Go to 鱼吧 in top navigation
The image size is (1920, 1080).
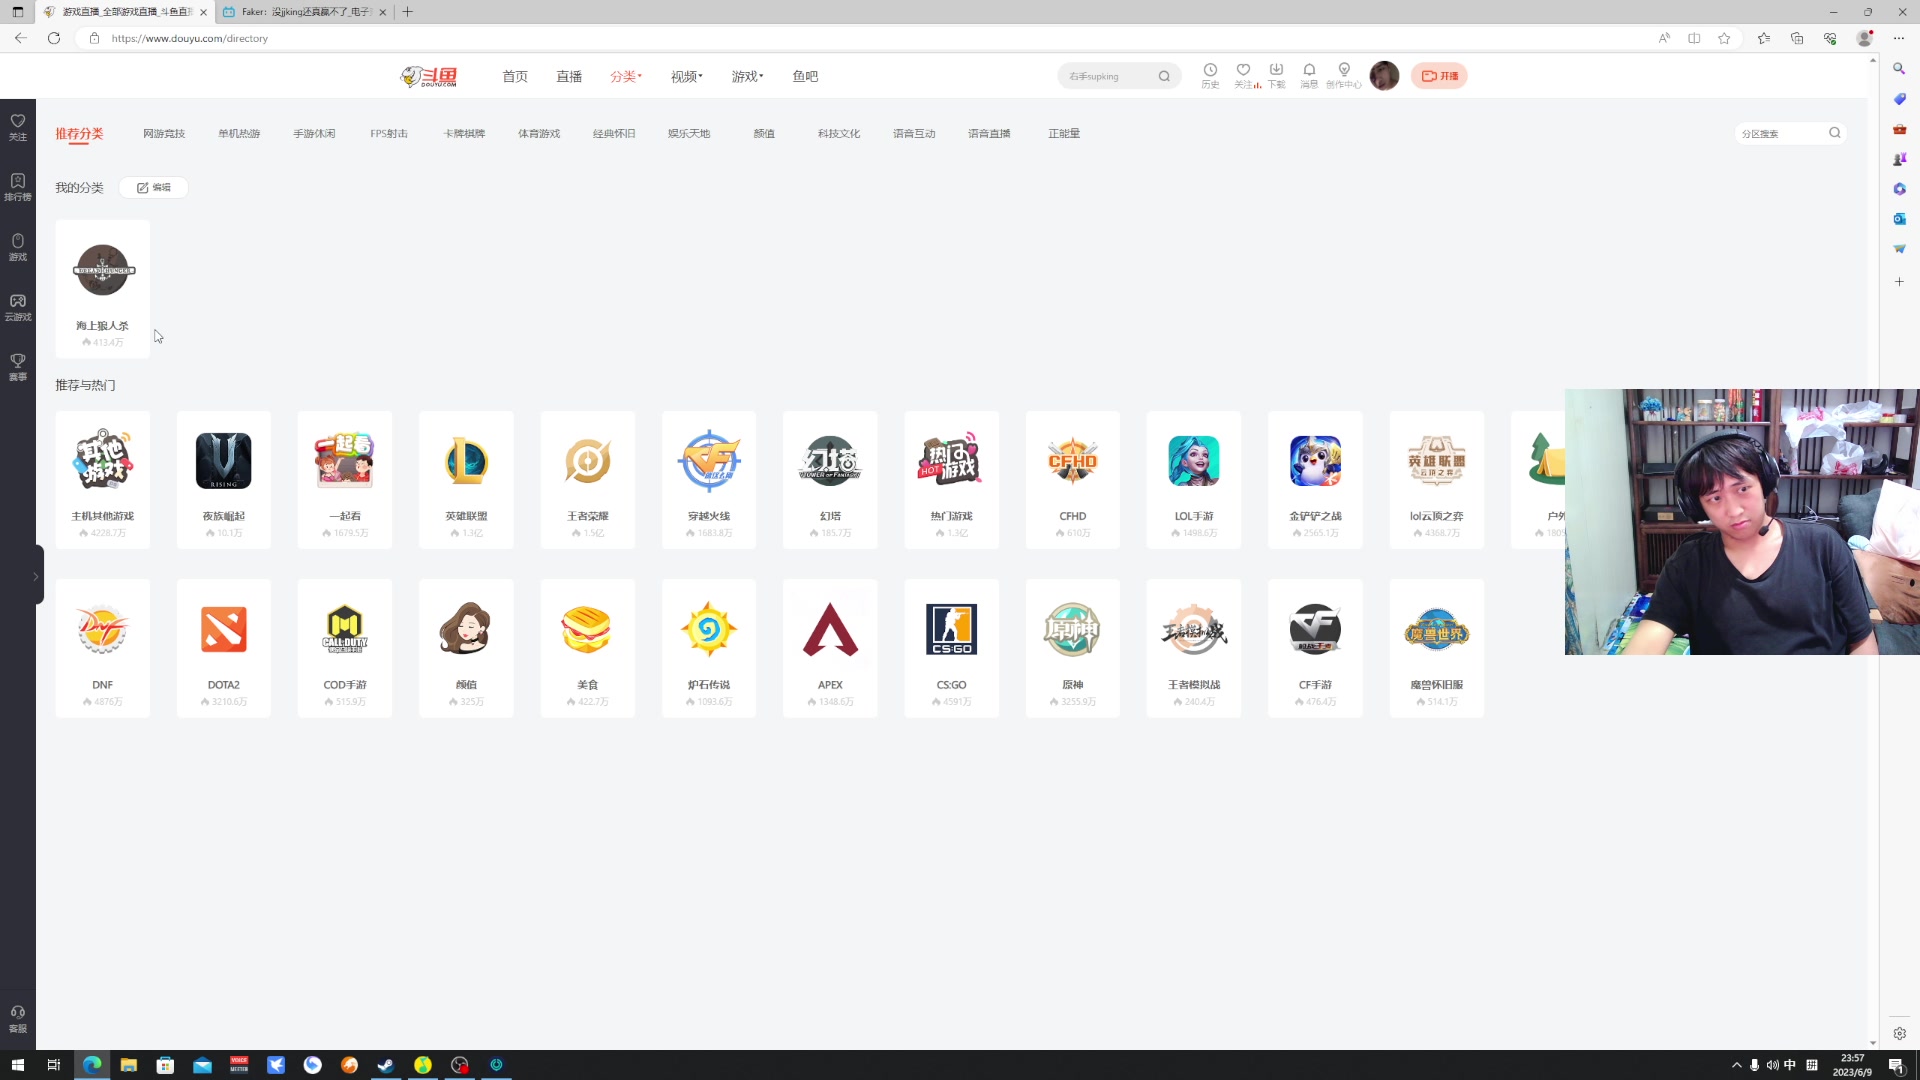(x=805, y=76)
